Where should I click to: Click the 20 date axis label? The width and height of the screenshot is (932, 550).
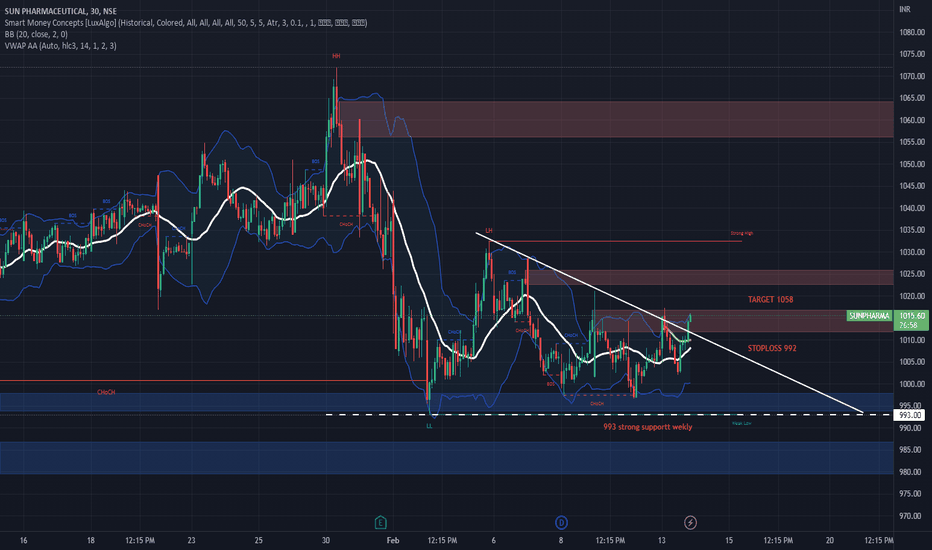(830, 540)
